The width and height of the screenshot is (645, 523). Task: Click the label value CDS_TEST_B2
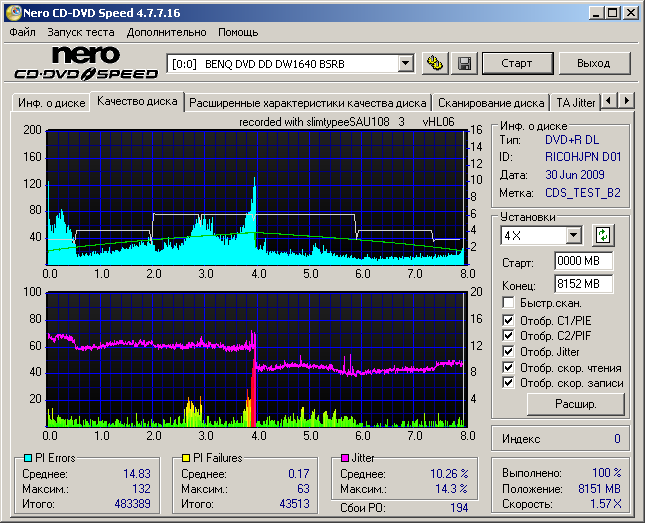coord(582,193)
